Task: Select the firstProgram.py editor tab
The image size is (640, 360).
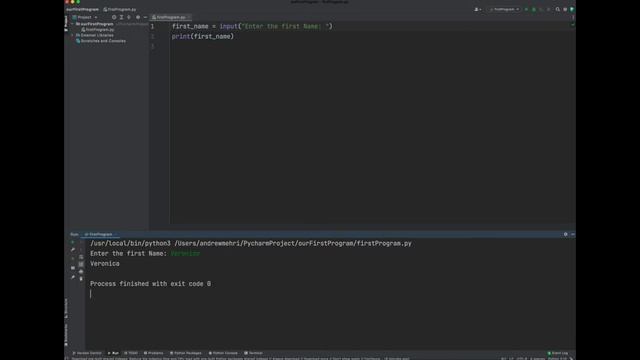Action: (x=171, y=17)
